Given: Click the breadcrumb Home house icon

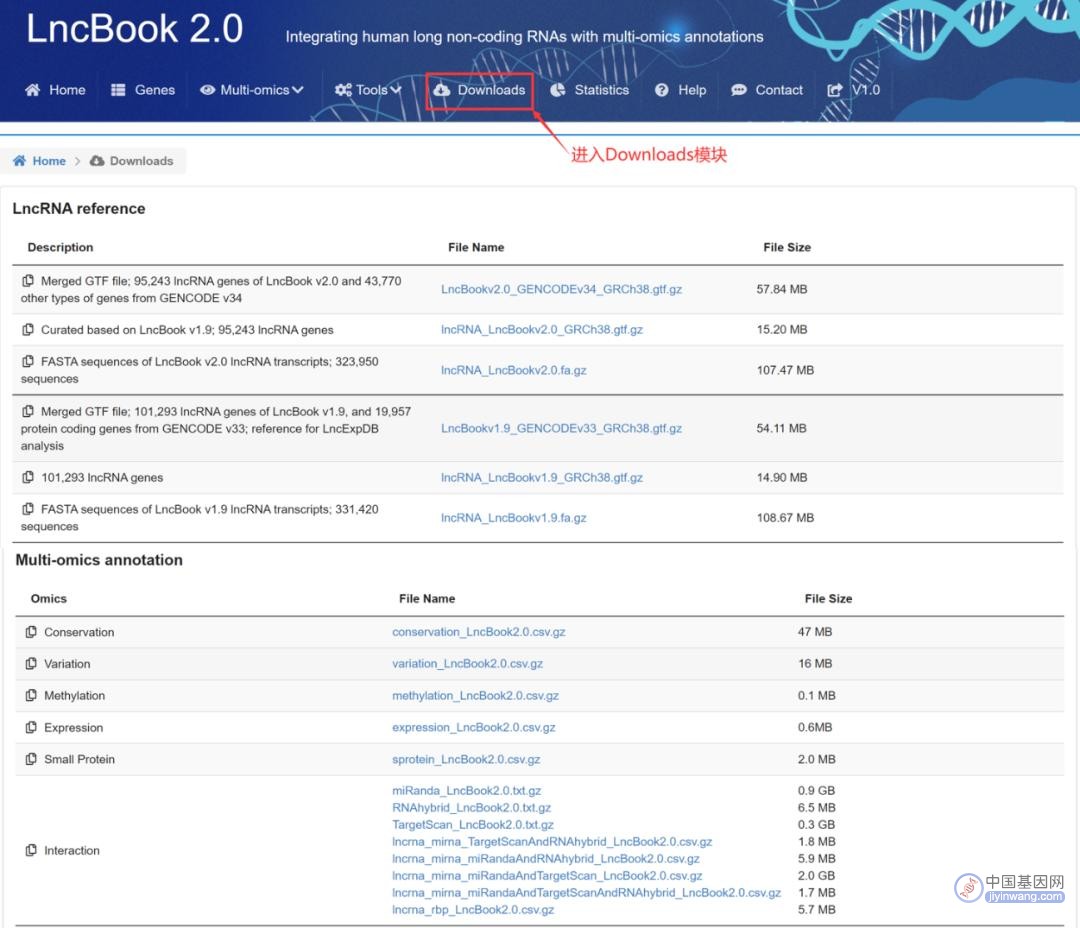Looking at the screenshot, I should pyautogui.click(x=19, y=161).
